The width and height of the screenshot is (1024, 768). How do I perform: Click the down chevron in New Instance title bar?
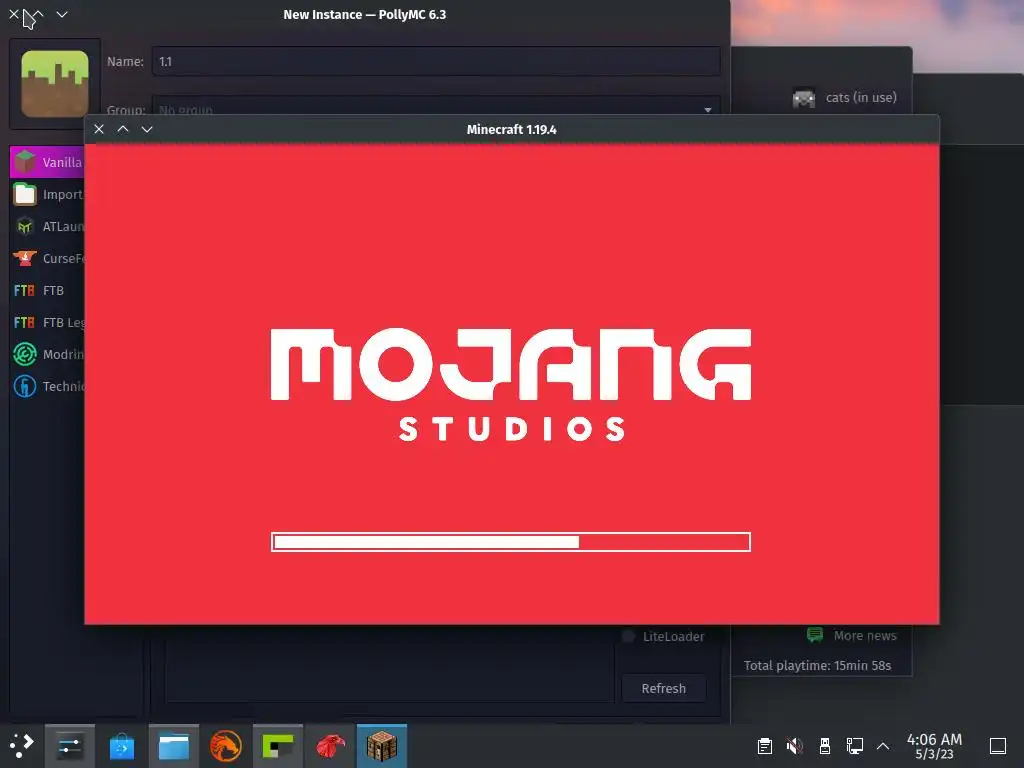point(62,14)
